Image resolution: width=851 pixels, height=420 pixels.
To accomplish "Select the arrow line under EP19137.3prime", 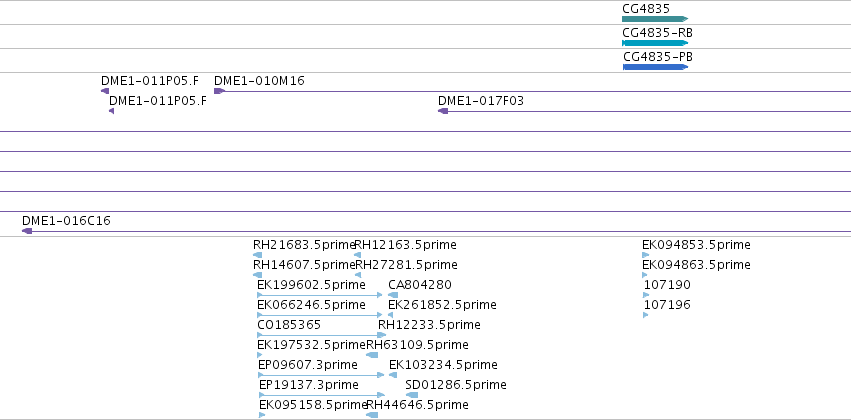I will 322,396.
